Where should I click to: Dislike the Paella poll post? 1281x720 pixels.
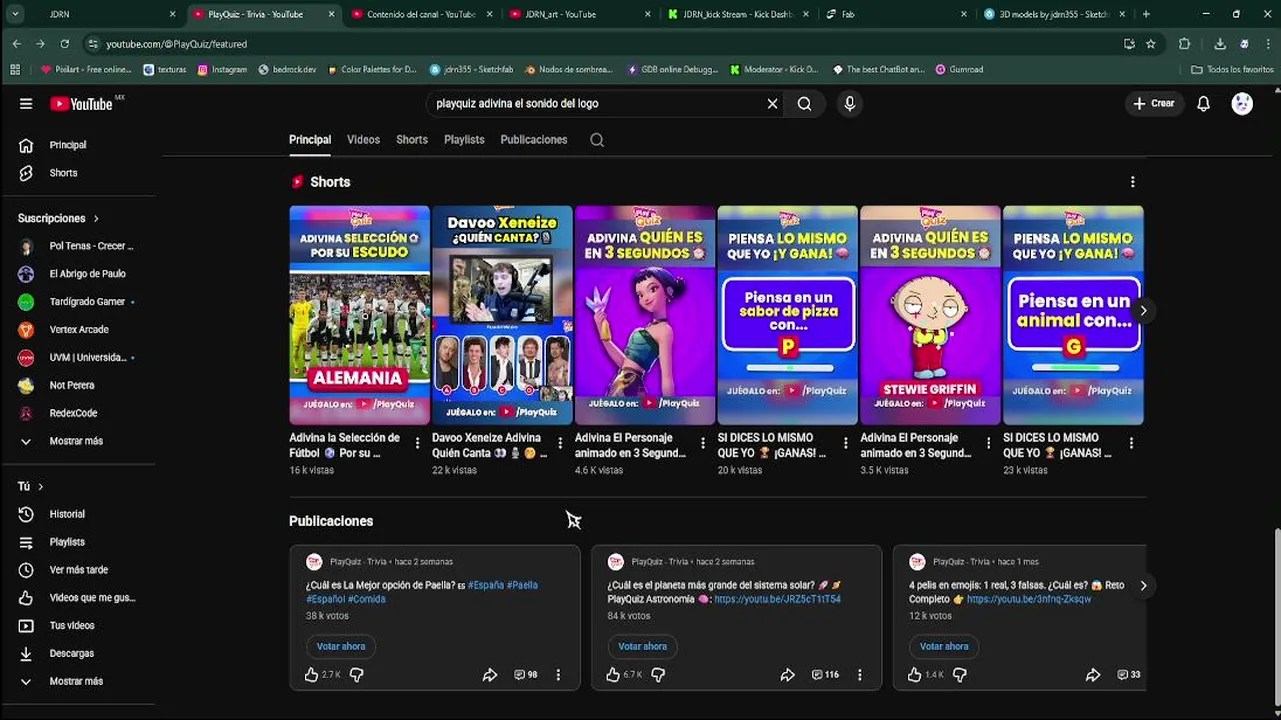tap(356, 675)
